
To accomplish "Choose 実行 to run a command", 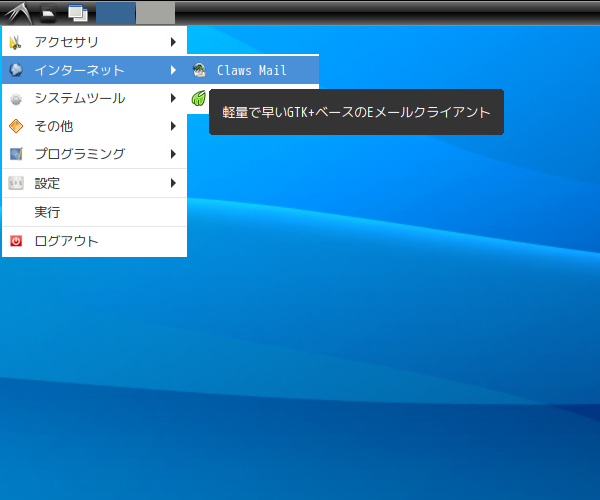I will click(95, 212).
